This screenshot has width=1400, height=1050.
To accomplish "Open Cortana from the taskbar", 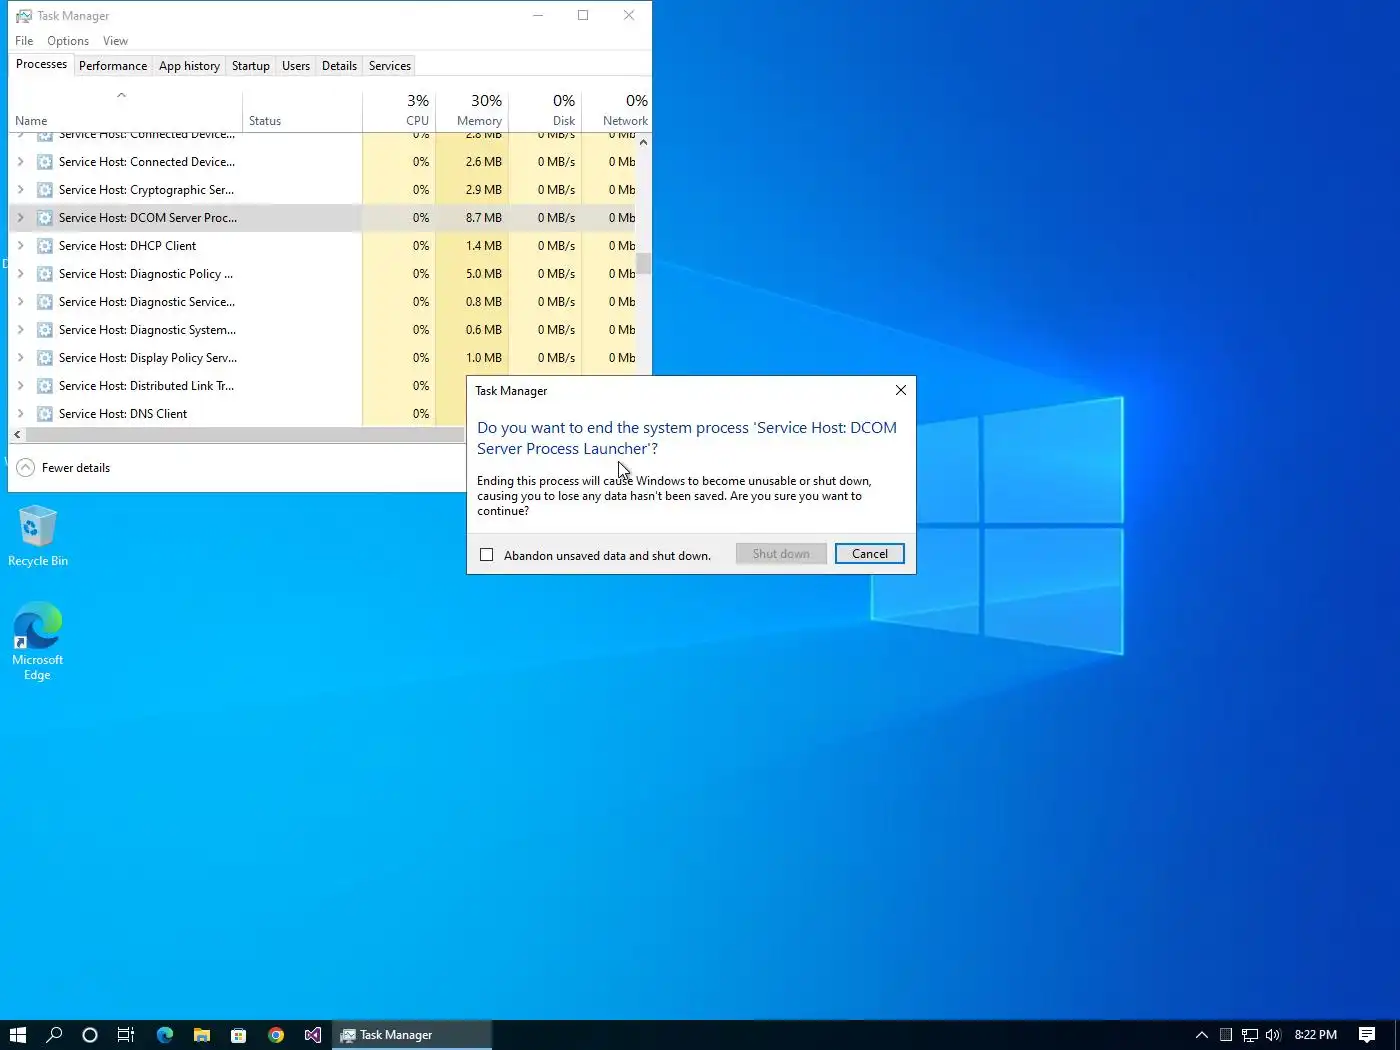I will (x=90, y=1035).
